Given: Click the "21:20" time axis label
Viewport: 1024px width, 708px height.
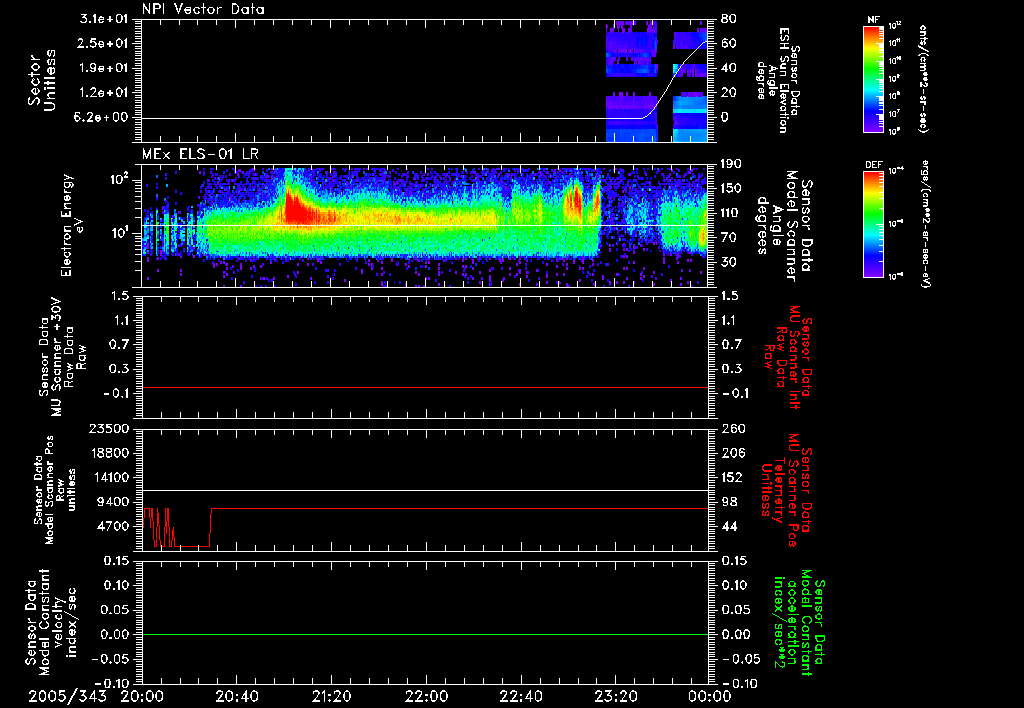Looking at the screenshot, I should click(x=331, y=696).
